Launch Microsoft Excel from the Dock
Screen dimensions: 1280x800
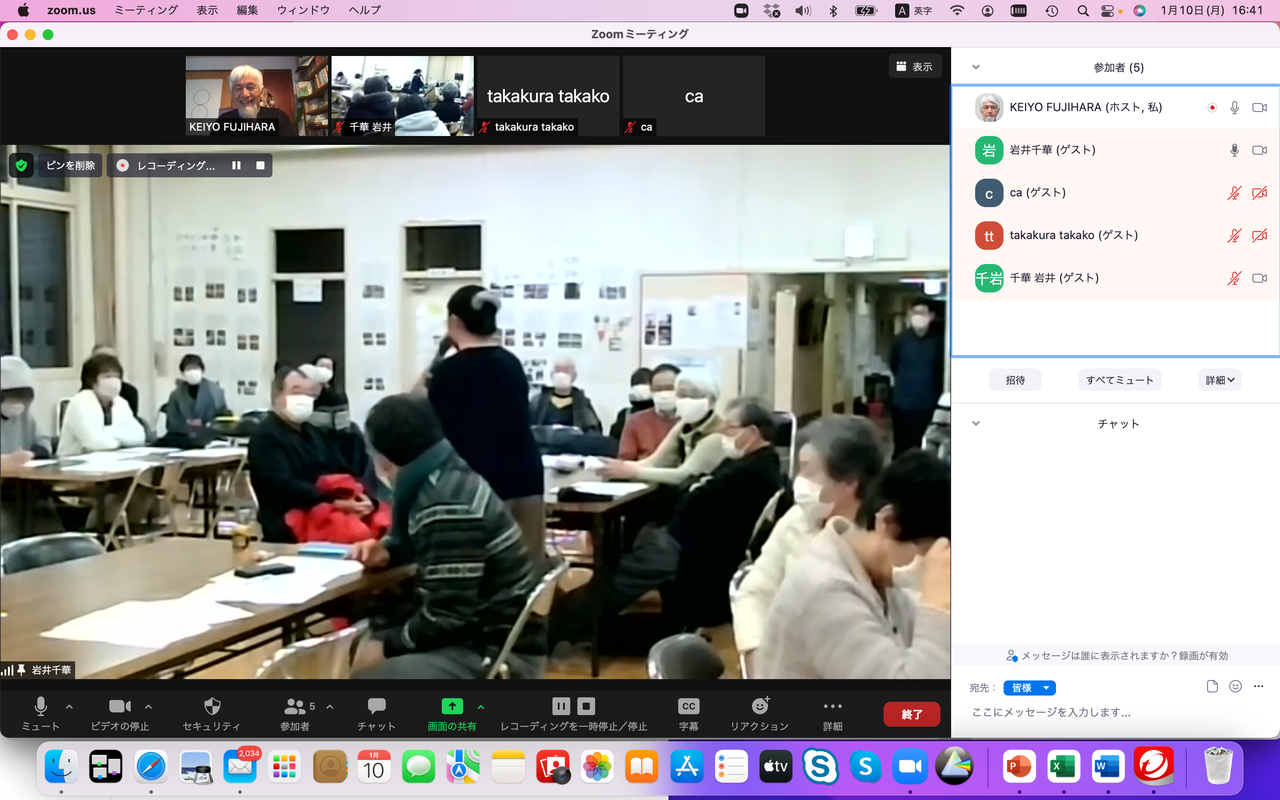pos(1062,767)
